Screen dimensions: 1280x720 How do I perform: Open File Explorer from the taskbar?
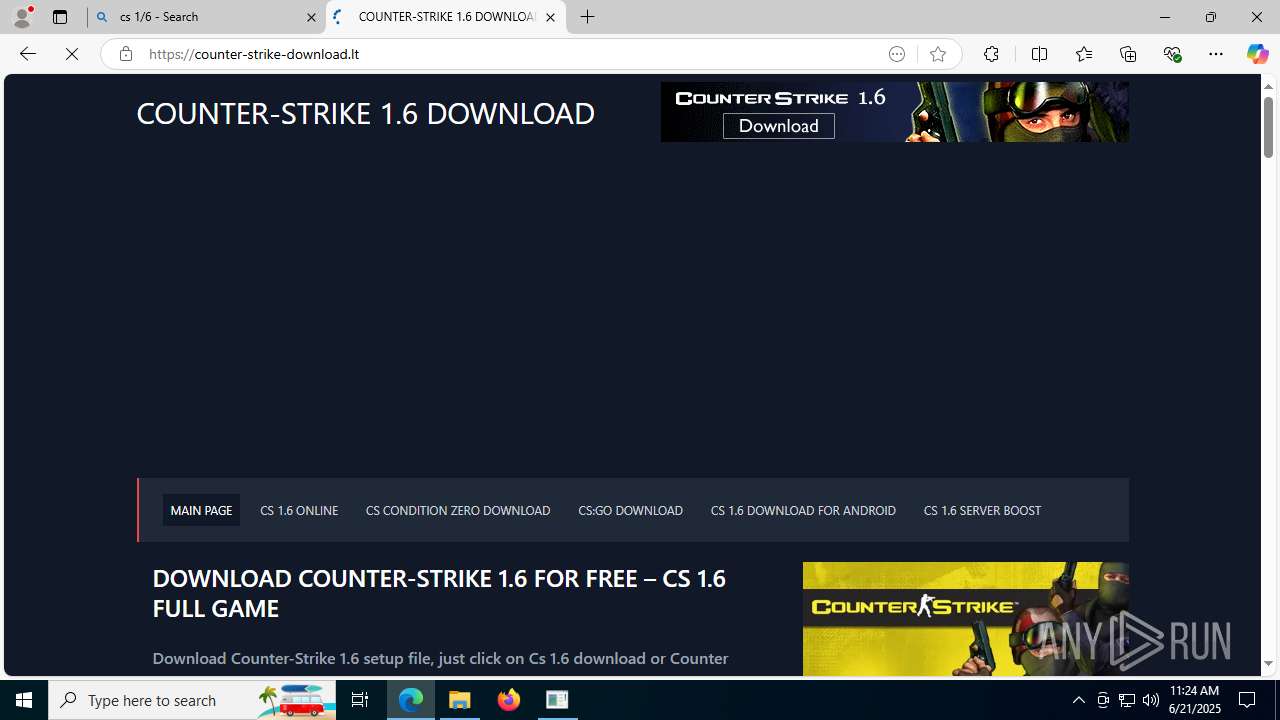(460, 700)
